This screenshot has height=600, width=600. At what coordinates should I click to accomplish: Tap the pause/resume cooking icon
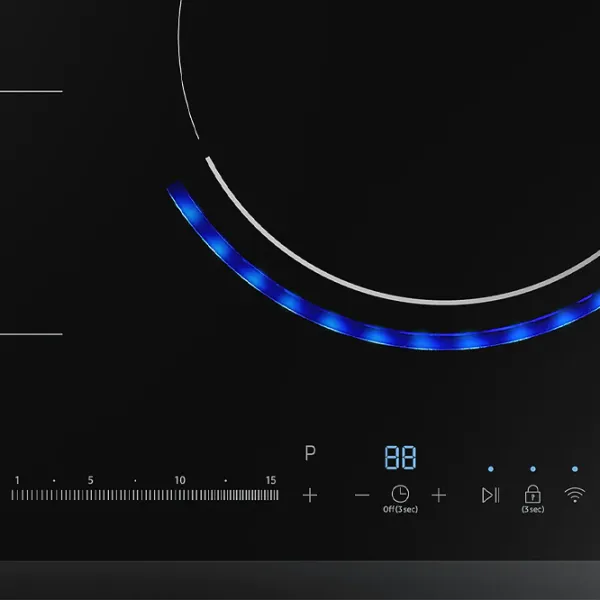(x=490, y=495)
